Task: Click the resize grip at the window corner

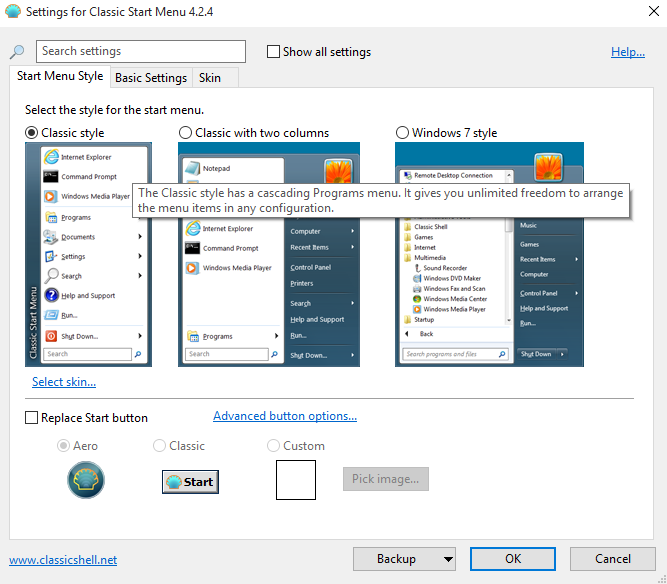Action: pos(662,579)
